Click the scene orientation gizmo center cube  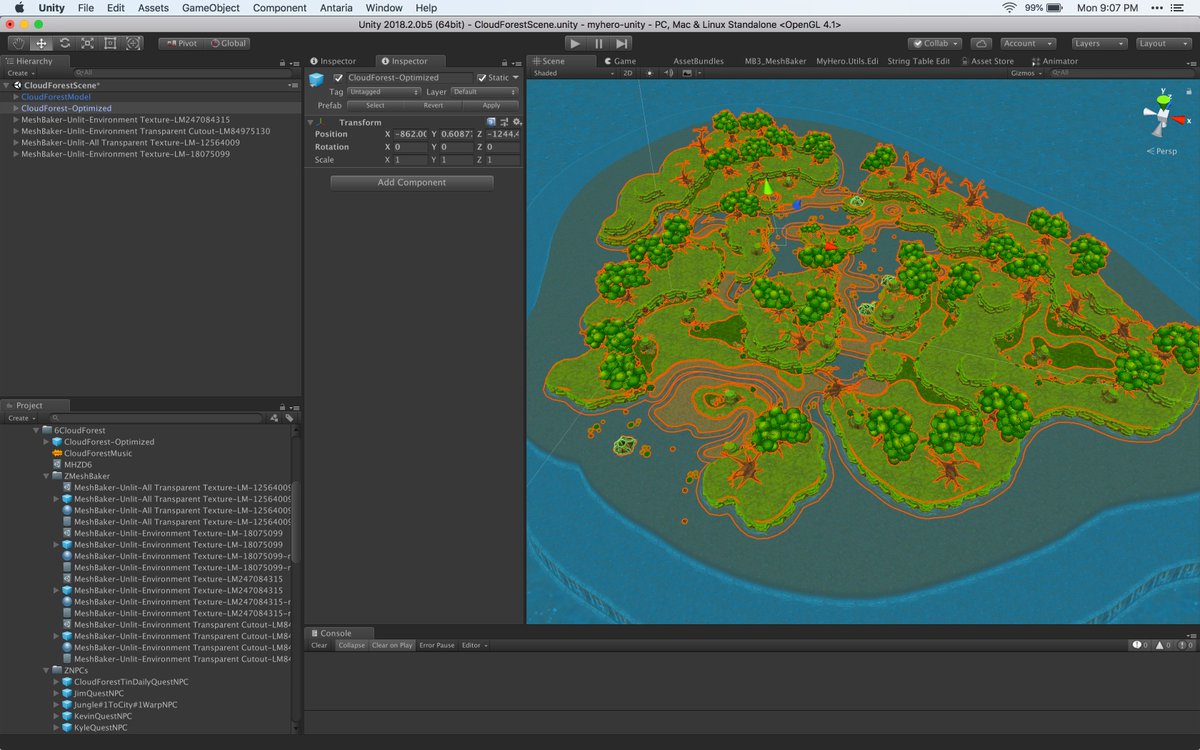point(1164,118)
